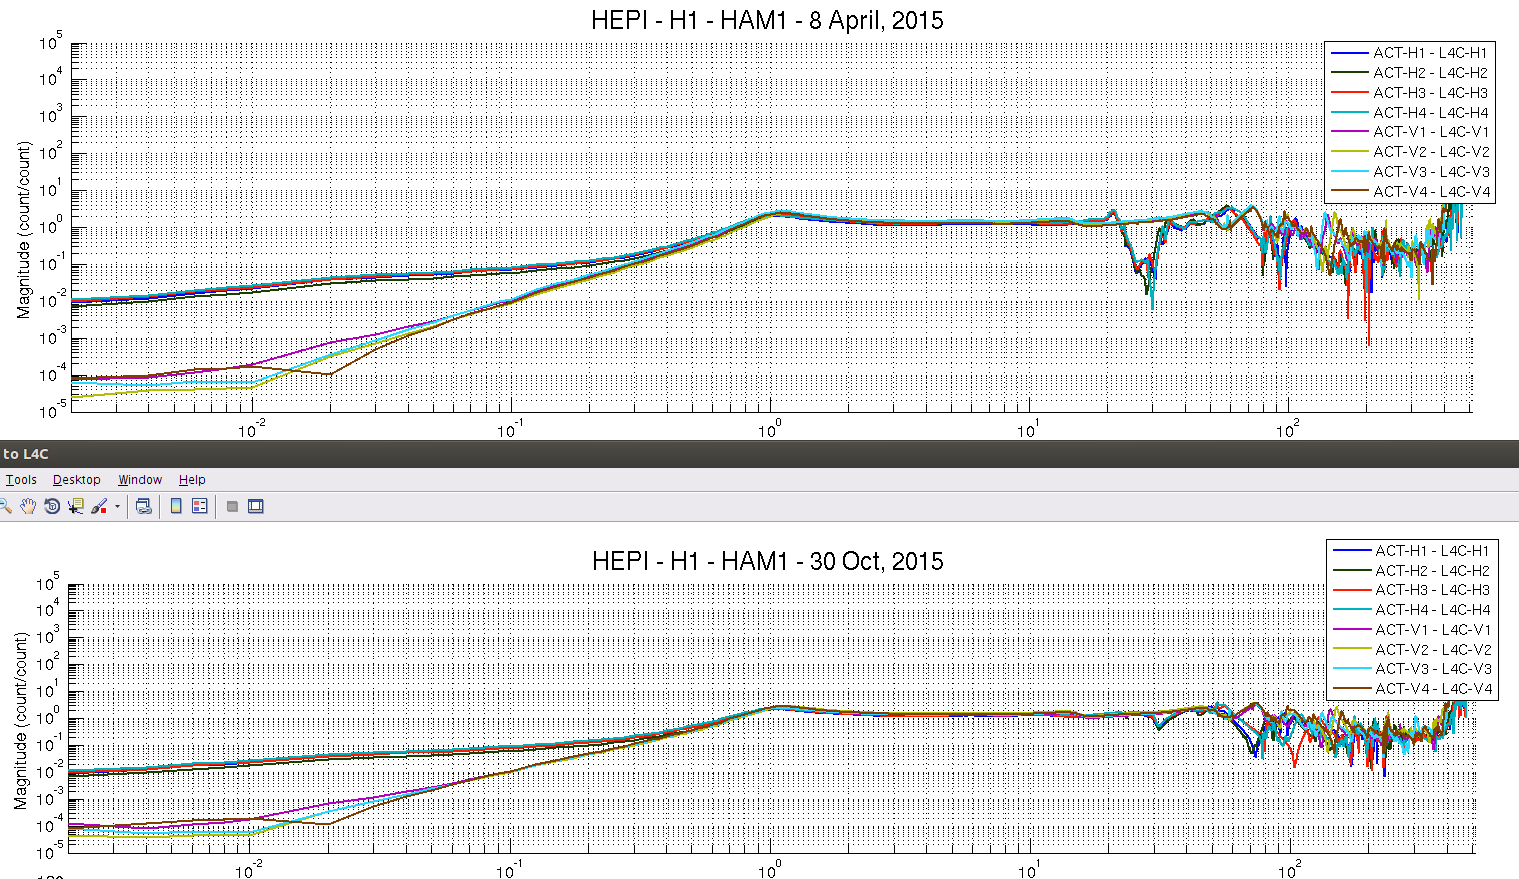Screen dimensions: 1519x879
Task: Click the purple line sample for ACT-V1 in bottom legend
Action: [1351, 630]
